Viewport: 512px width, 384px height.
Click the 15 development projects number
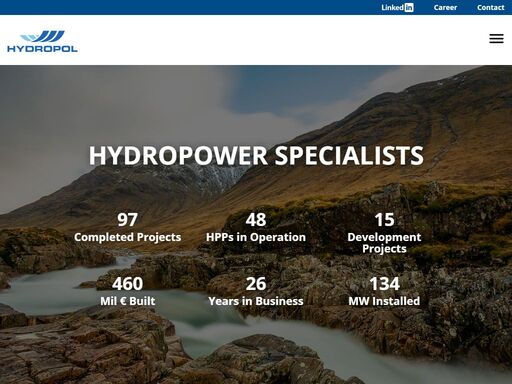click(x=384, y=220)
